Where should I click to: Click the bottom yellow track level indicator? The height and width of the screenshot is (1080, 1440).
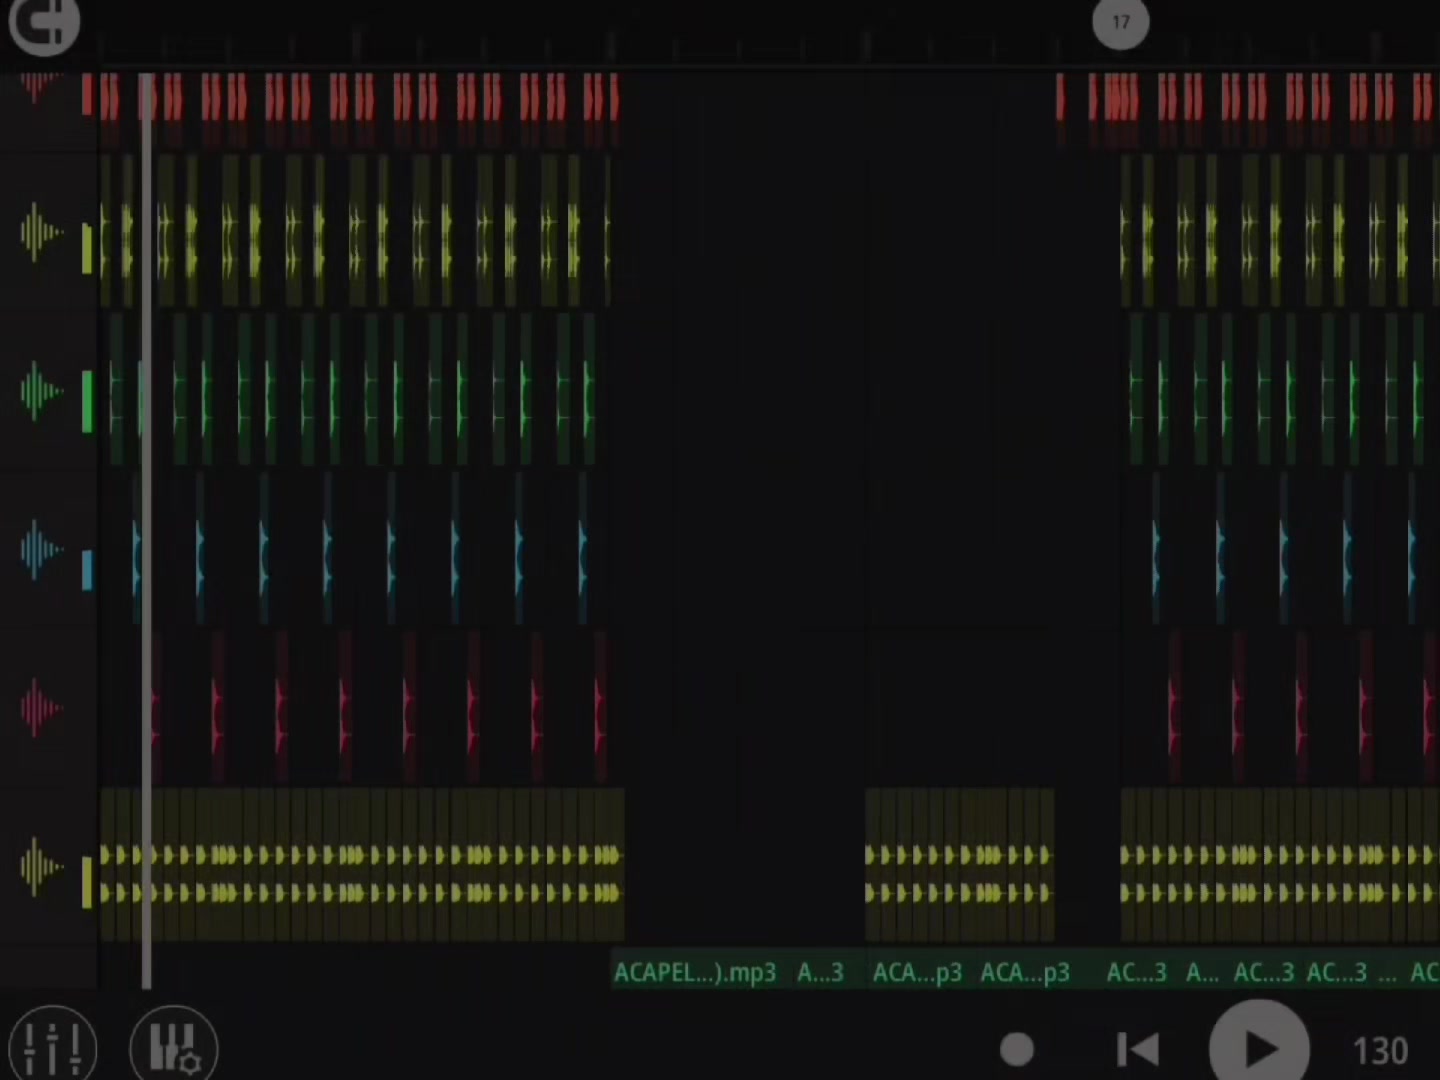[88, 881]
